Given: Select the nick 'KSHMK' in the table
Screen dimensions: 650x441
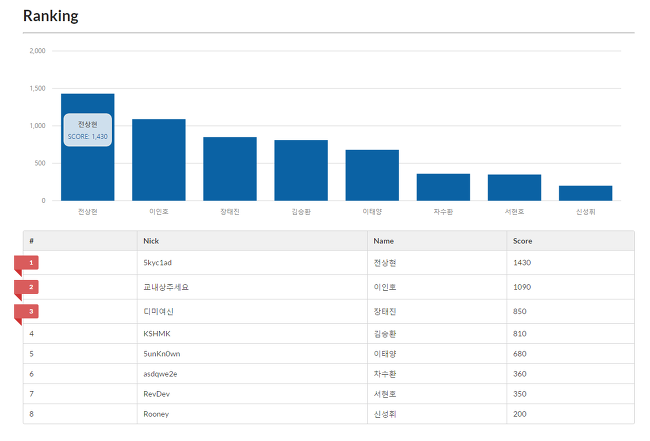Looking at the screenshot, I should 157,334.
